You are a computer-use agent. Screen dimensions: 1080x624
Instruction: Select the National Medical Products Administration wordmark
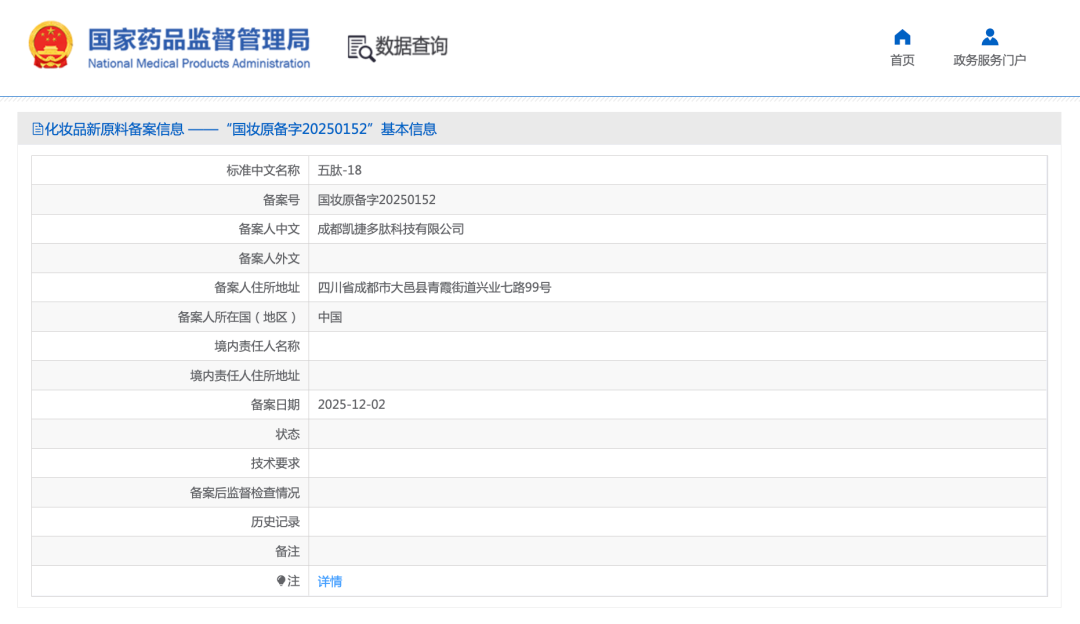point(200,63)
